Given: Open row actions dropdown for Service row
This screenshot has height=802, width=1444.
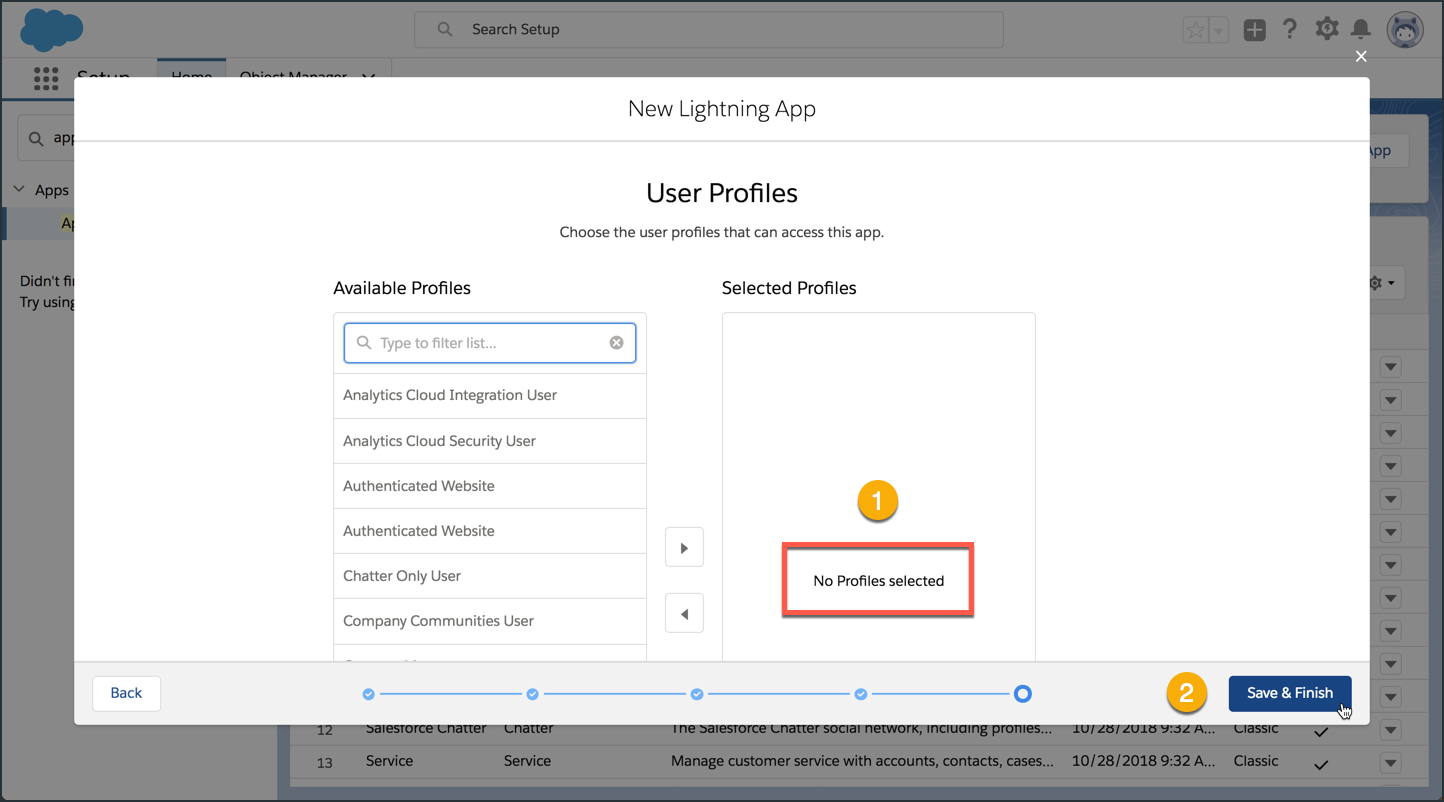Looking at the screenshot, I should (x=1390, y=763).
